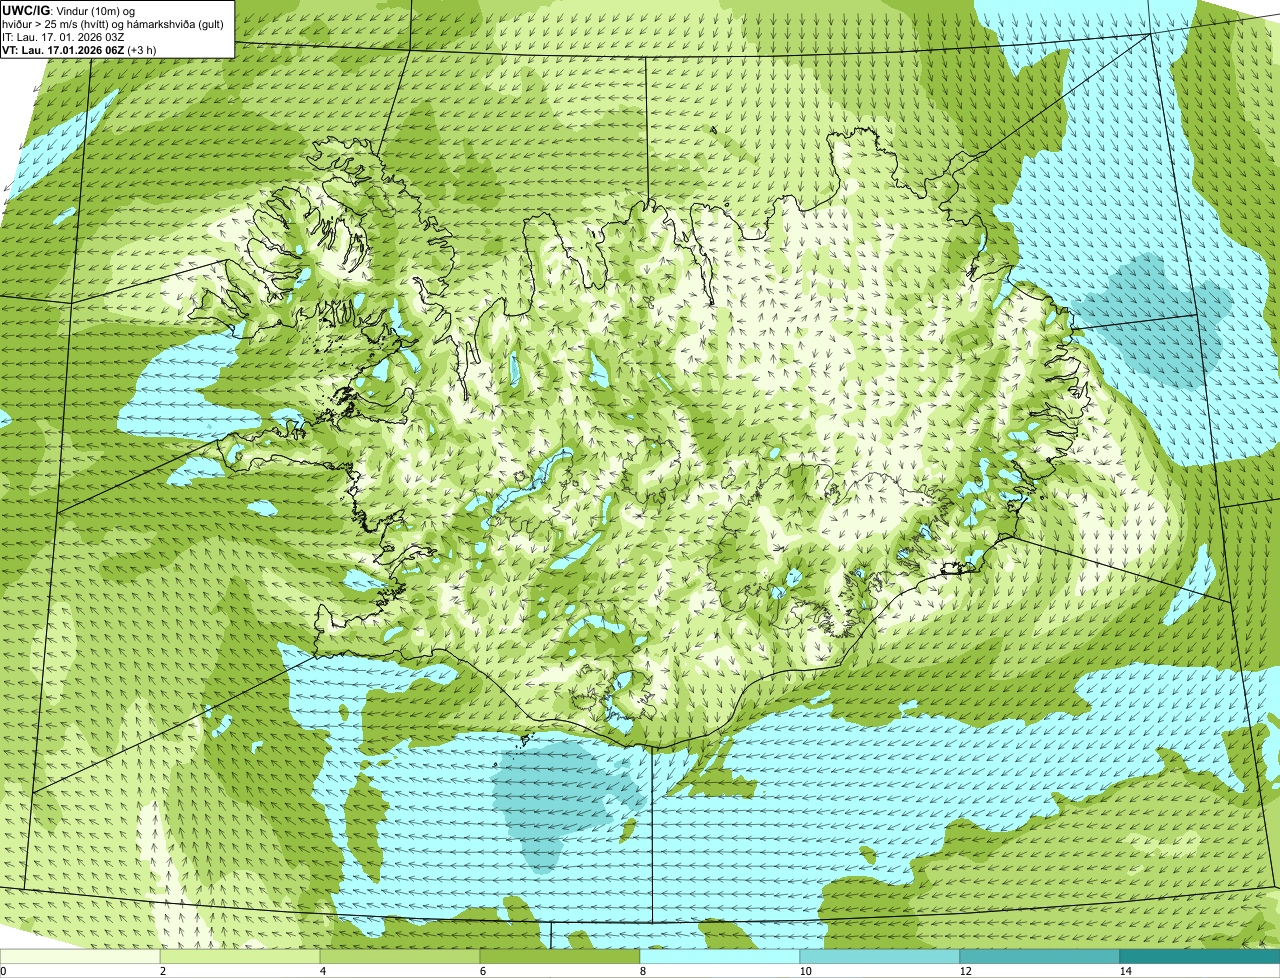Click the legend label '14'
This screenshot has width=1280, height=978.
click(x=1125, y=971)
